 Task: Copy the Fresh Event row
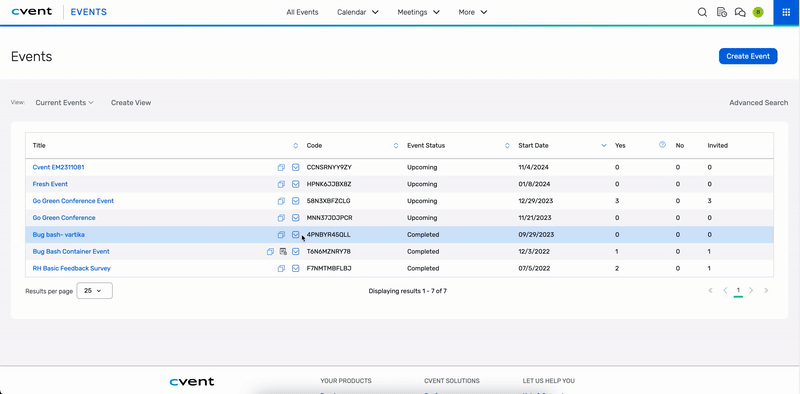281,184
